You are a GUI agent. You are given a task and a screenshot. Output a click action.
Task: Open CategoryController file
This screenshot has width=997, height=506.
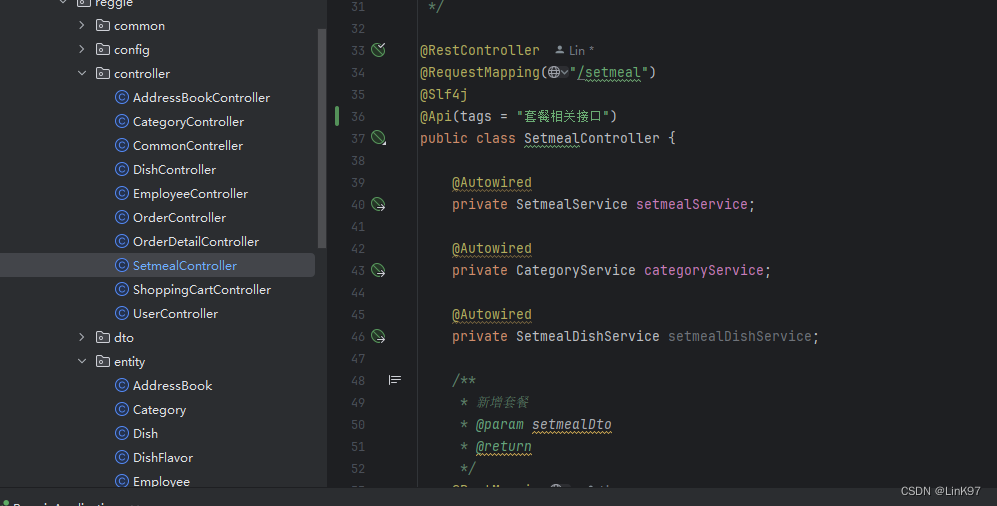(x=188, y=121)
